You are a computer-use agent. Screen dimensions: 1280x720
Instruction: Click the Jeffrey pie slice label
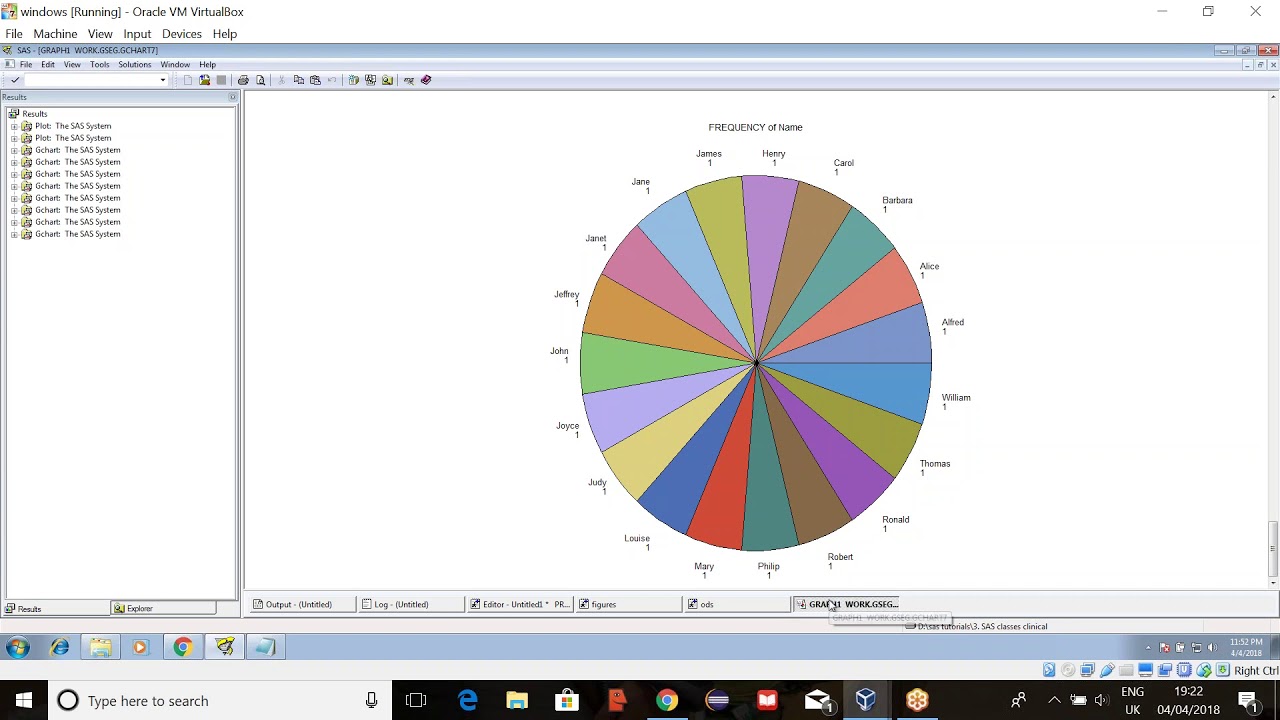[567, 294]
